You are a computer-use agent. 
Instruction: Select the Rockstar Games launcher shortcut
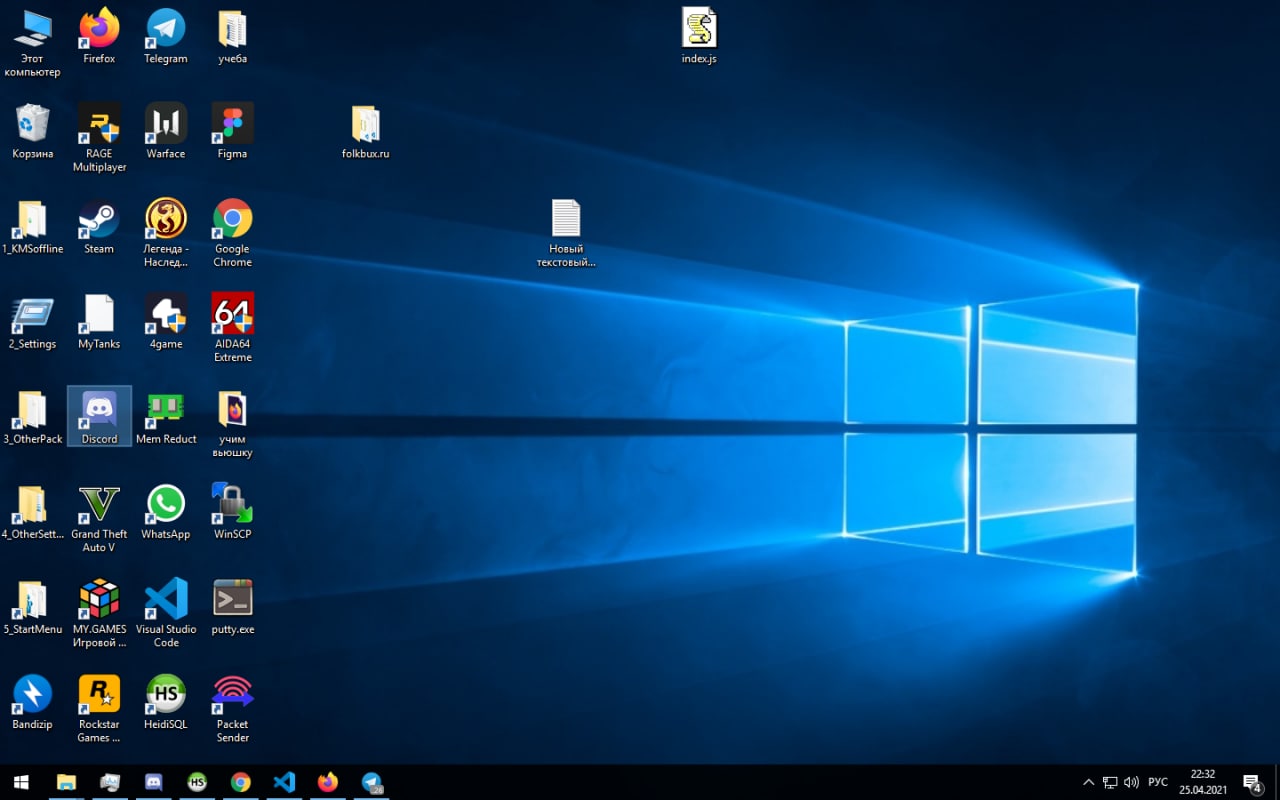click(x=99, y=708)
